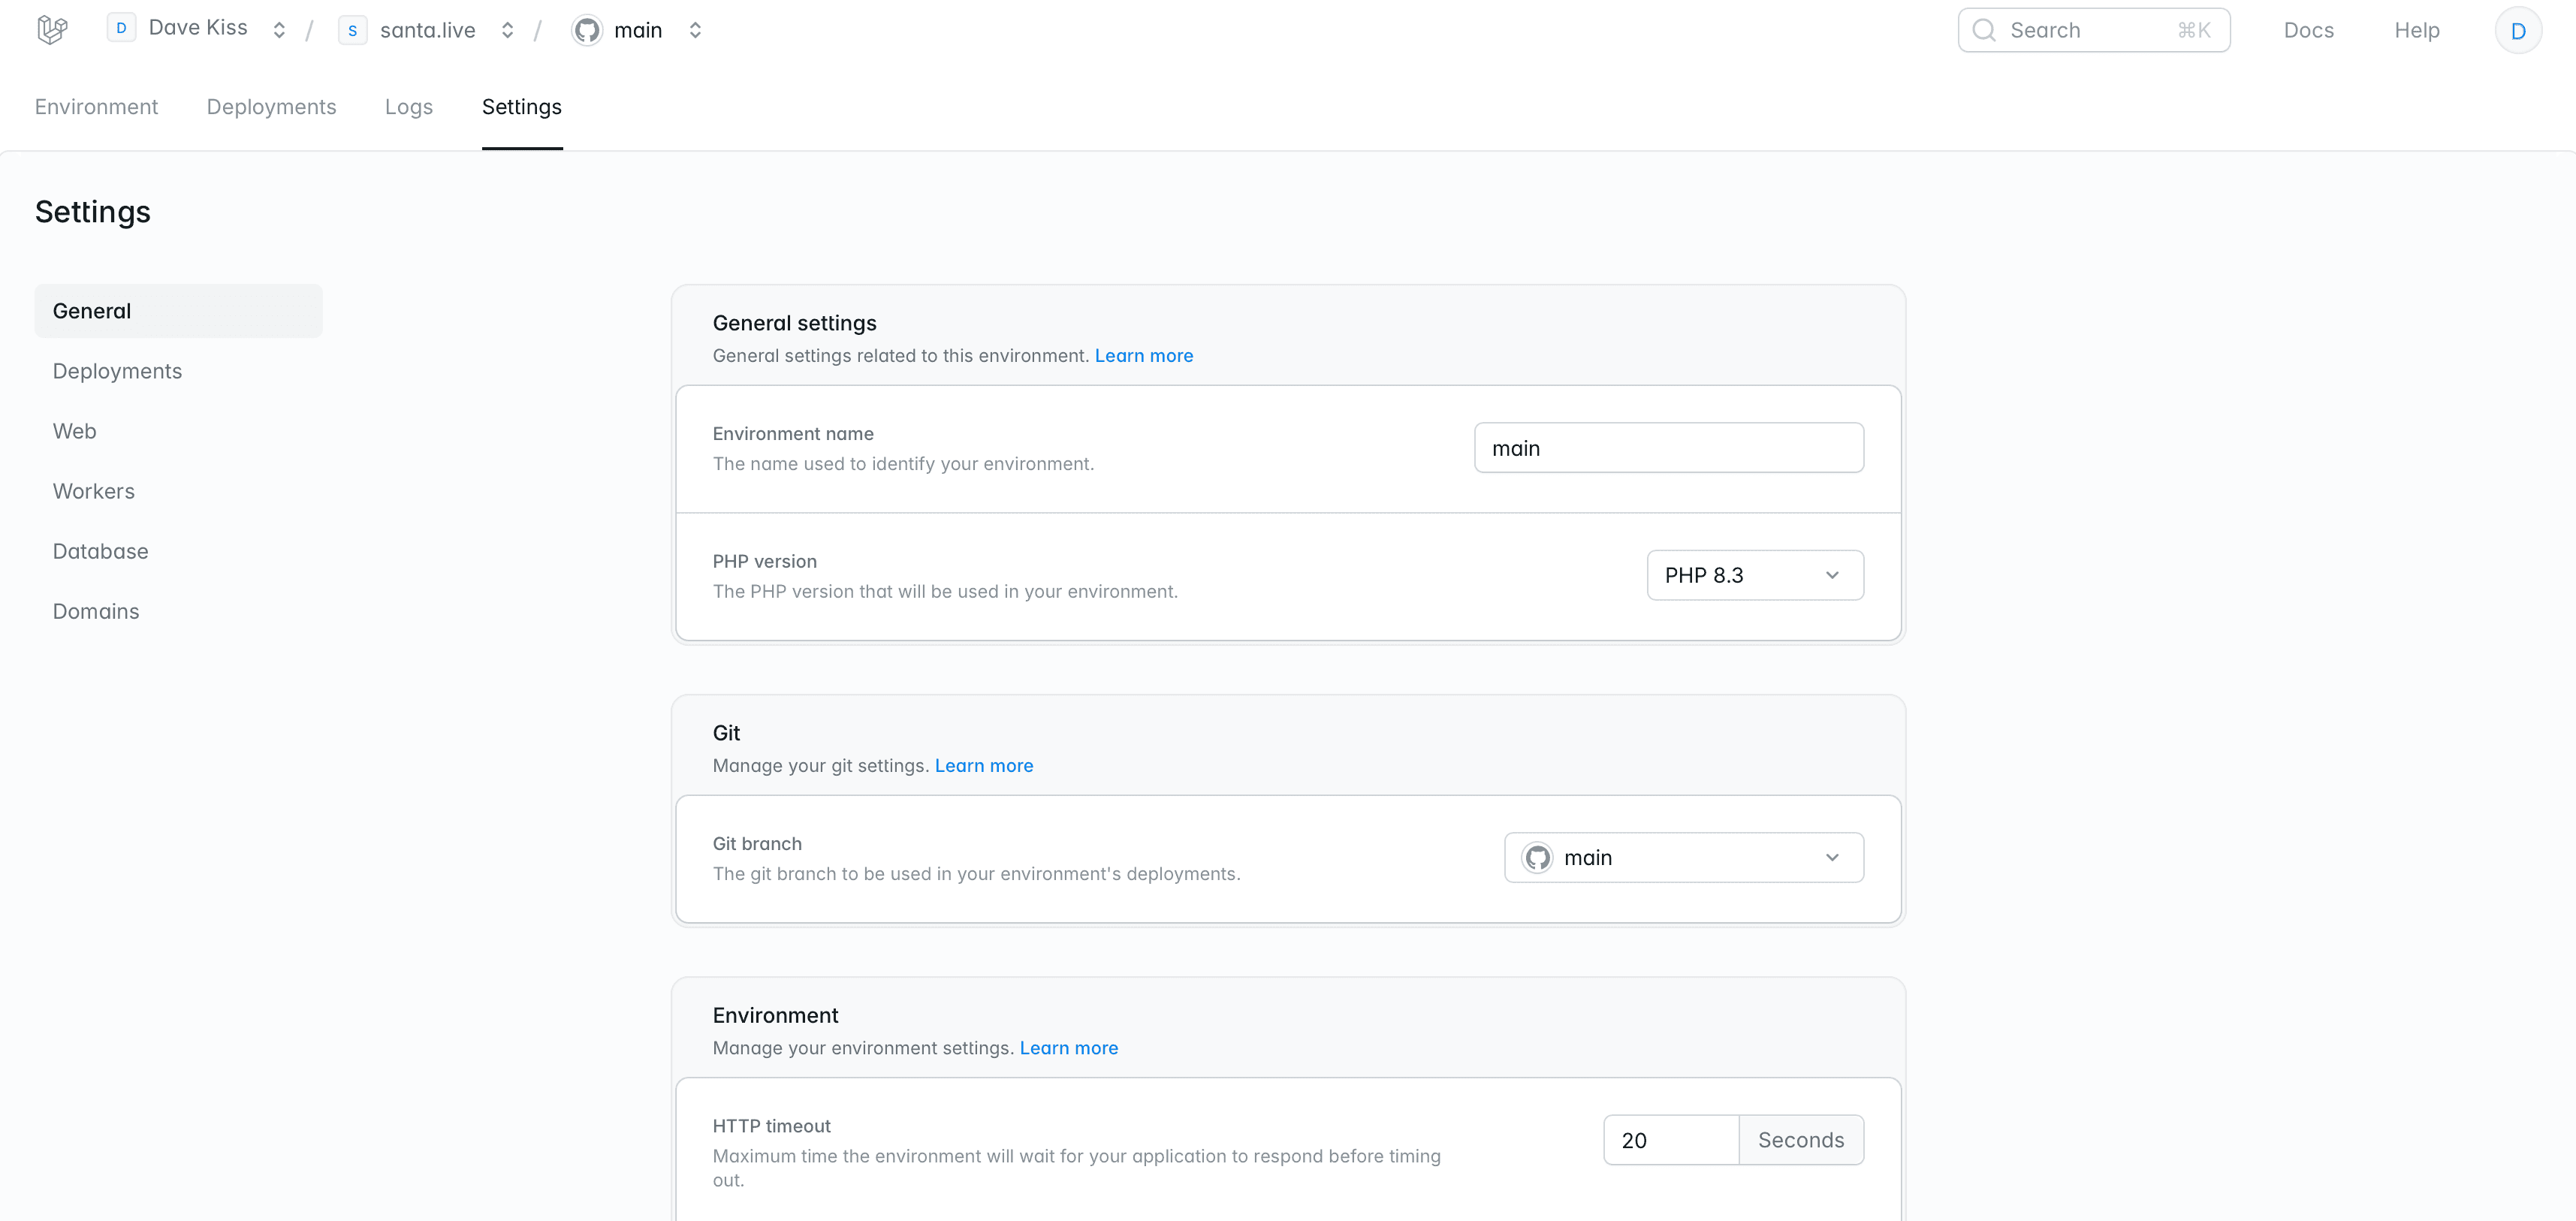Expand the Dave Kiss organization switcher
Viewport: 2576px width, 1221px height.
pos(279,30)
